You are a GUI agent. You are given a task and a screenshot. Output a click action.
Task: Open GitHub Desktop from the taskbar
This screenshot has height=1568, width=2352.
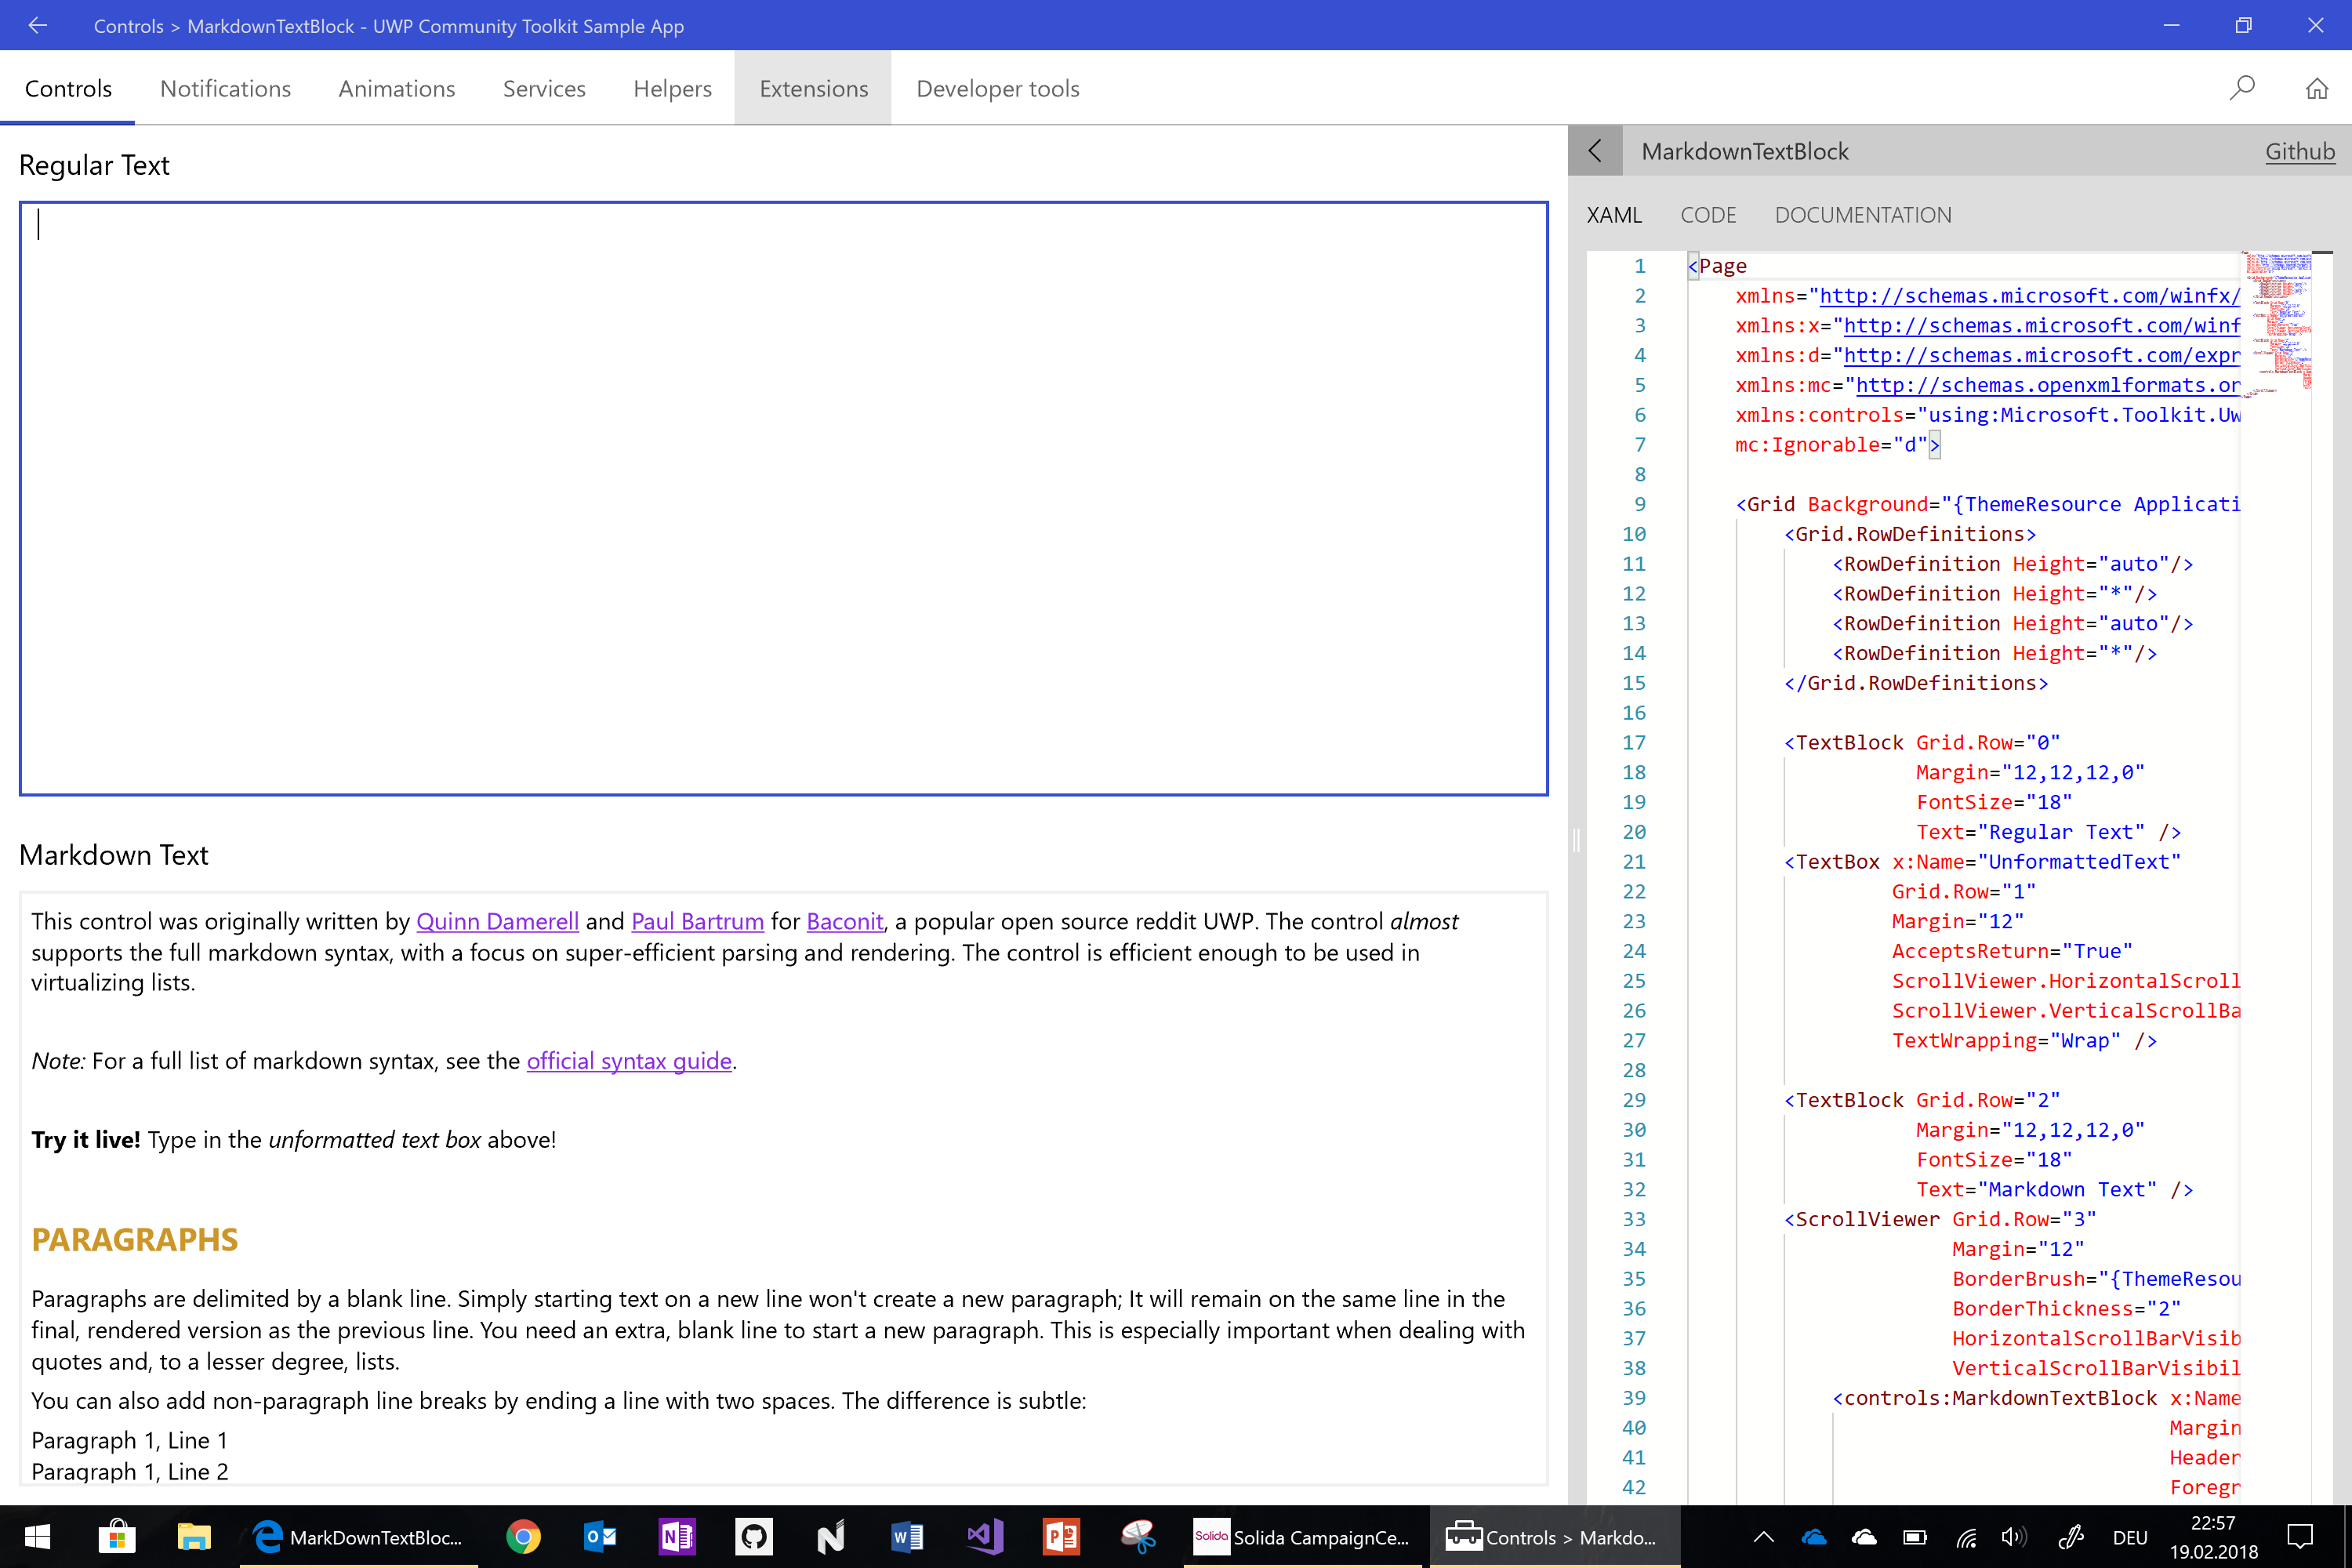(755, 1537)
